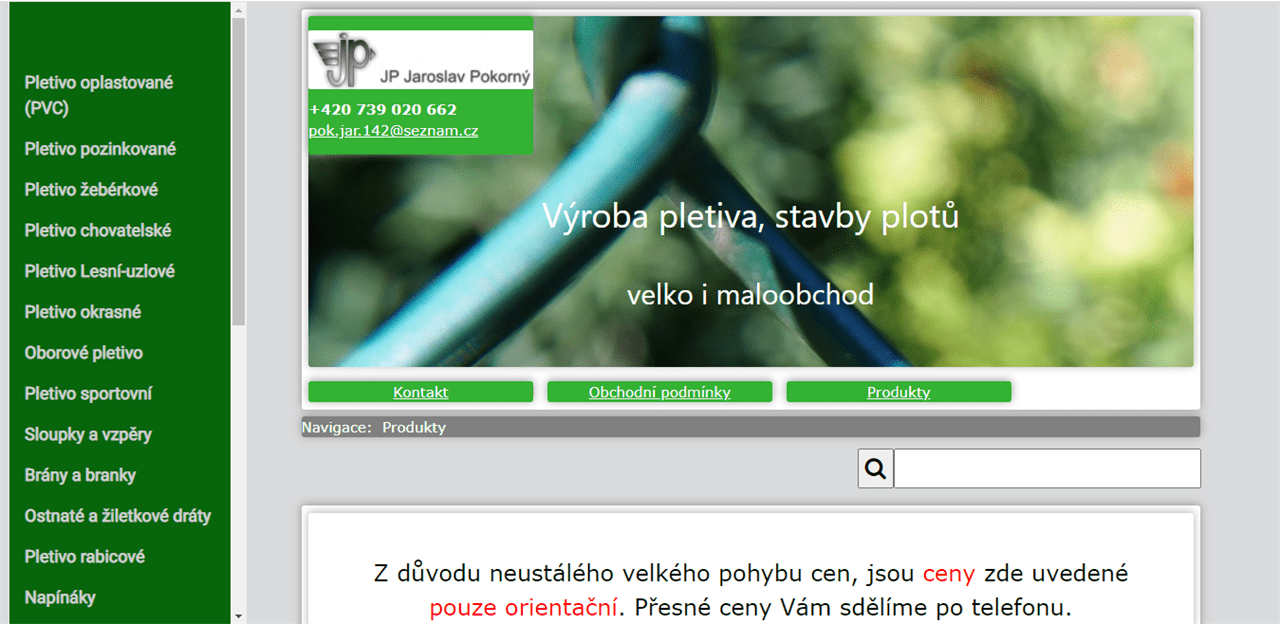This screenshot has height=624, width=1280.
Task: Click the sidebar vertical scrollbar thumb
Action: (238, 172)
